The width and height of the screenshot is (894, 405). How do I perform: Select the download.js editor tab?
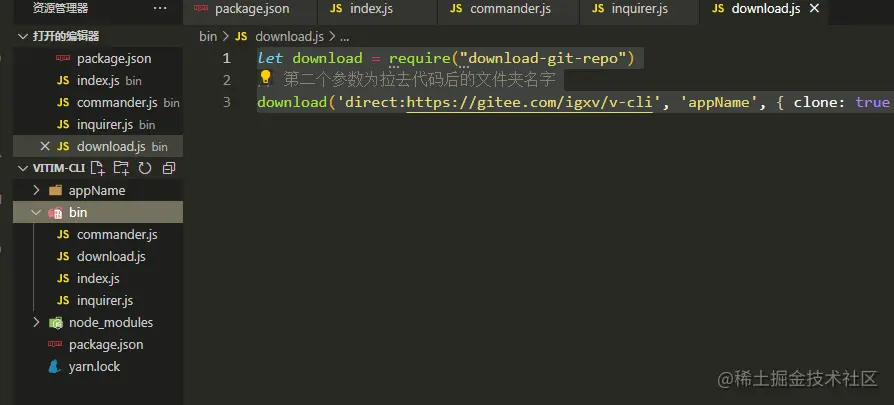[x=766, y=9]
